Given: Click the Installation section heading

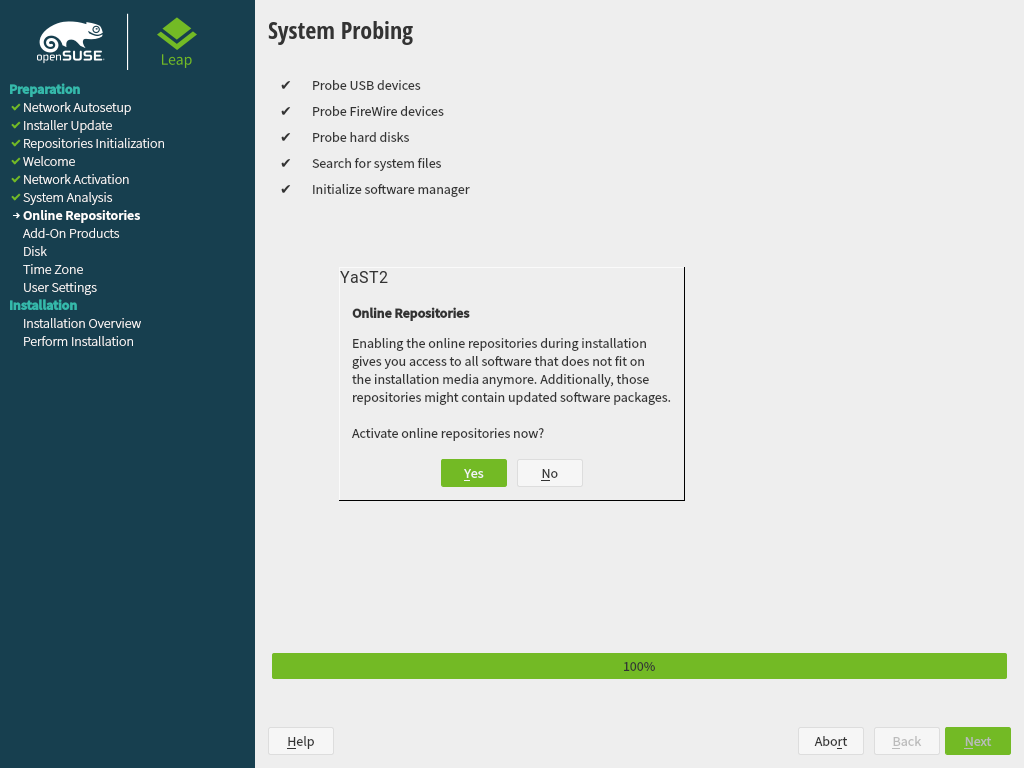Looking at the screenshot, I should coord(43,305).
